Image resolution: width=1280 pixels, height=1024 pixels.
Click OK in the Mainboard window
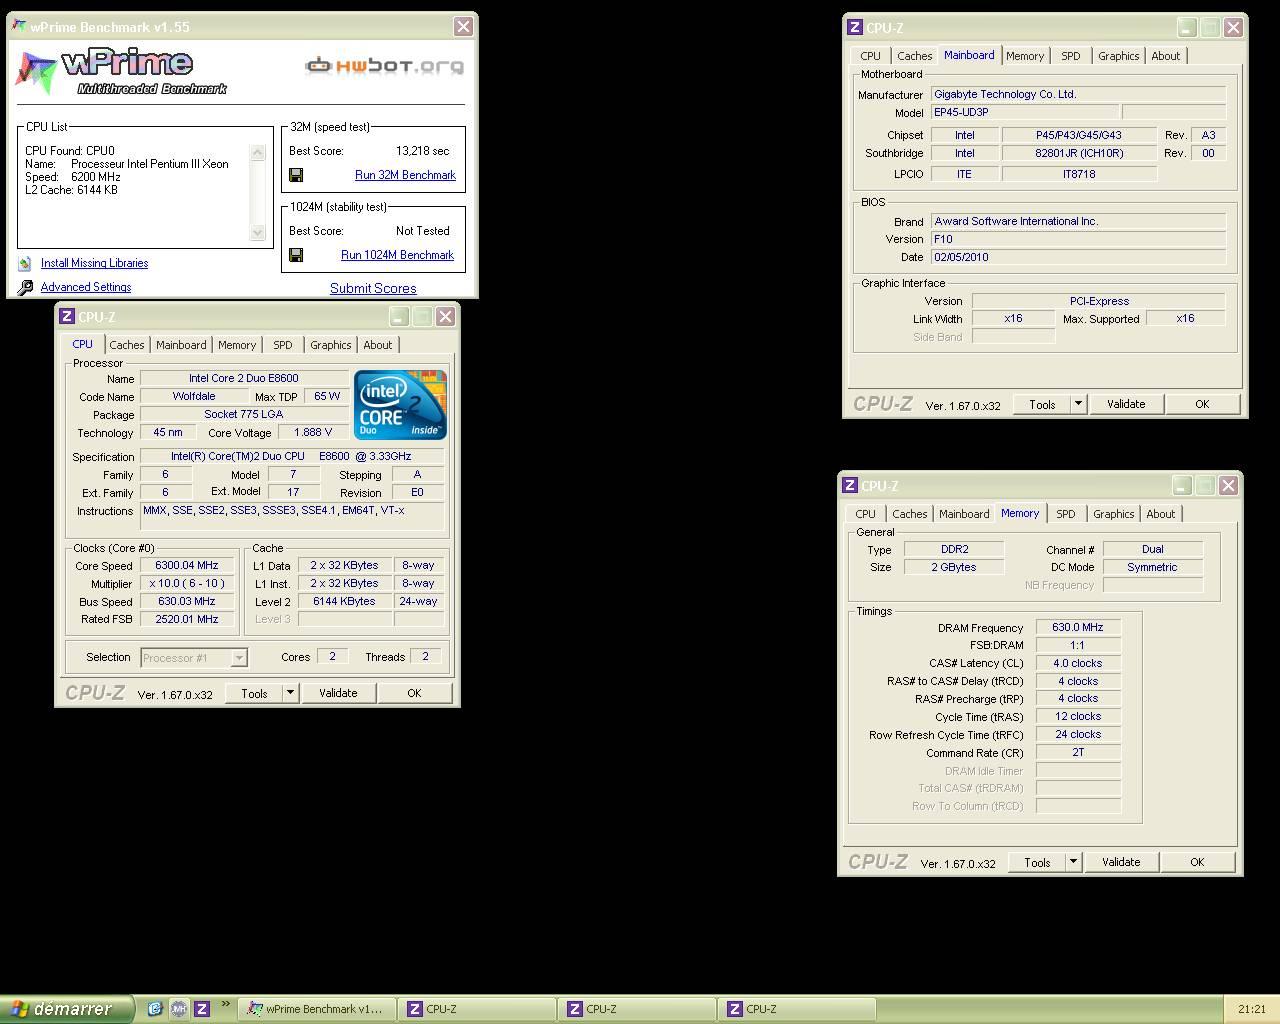point(1202,404)
